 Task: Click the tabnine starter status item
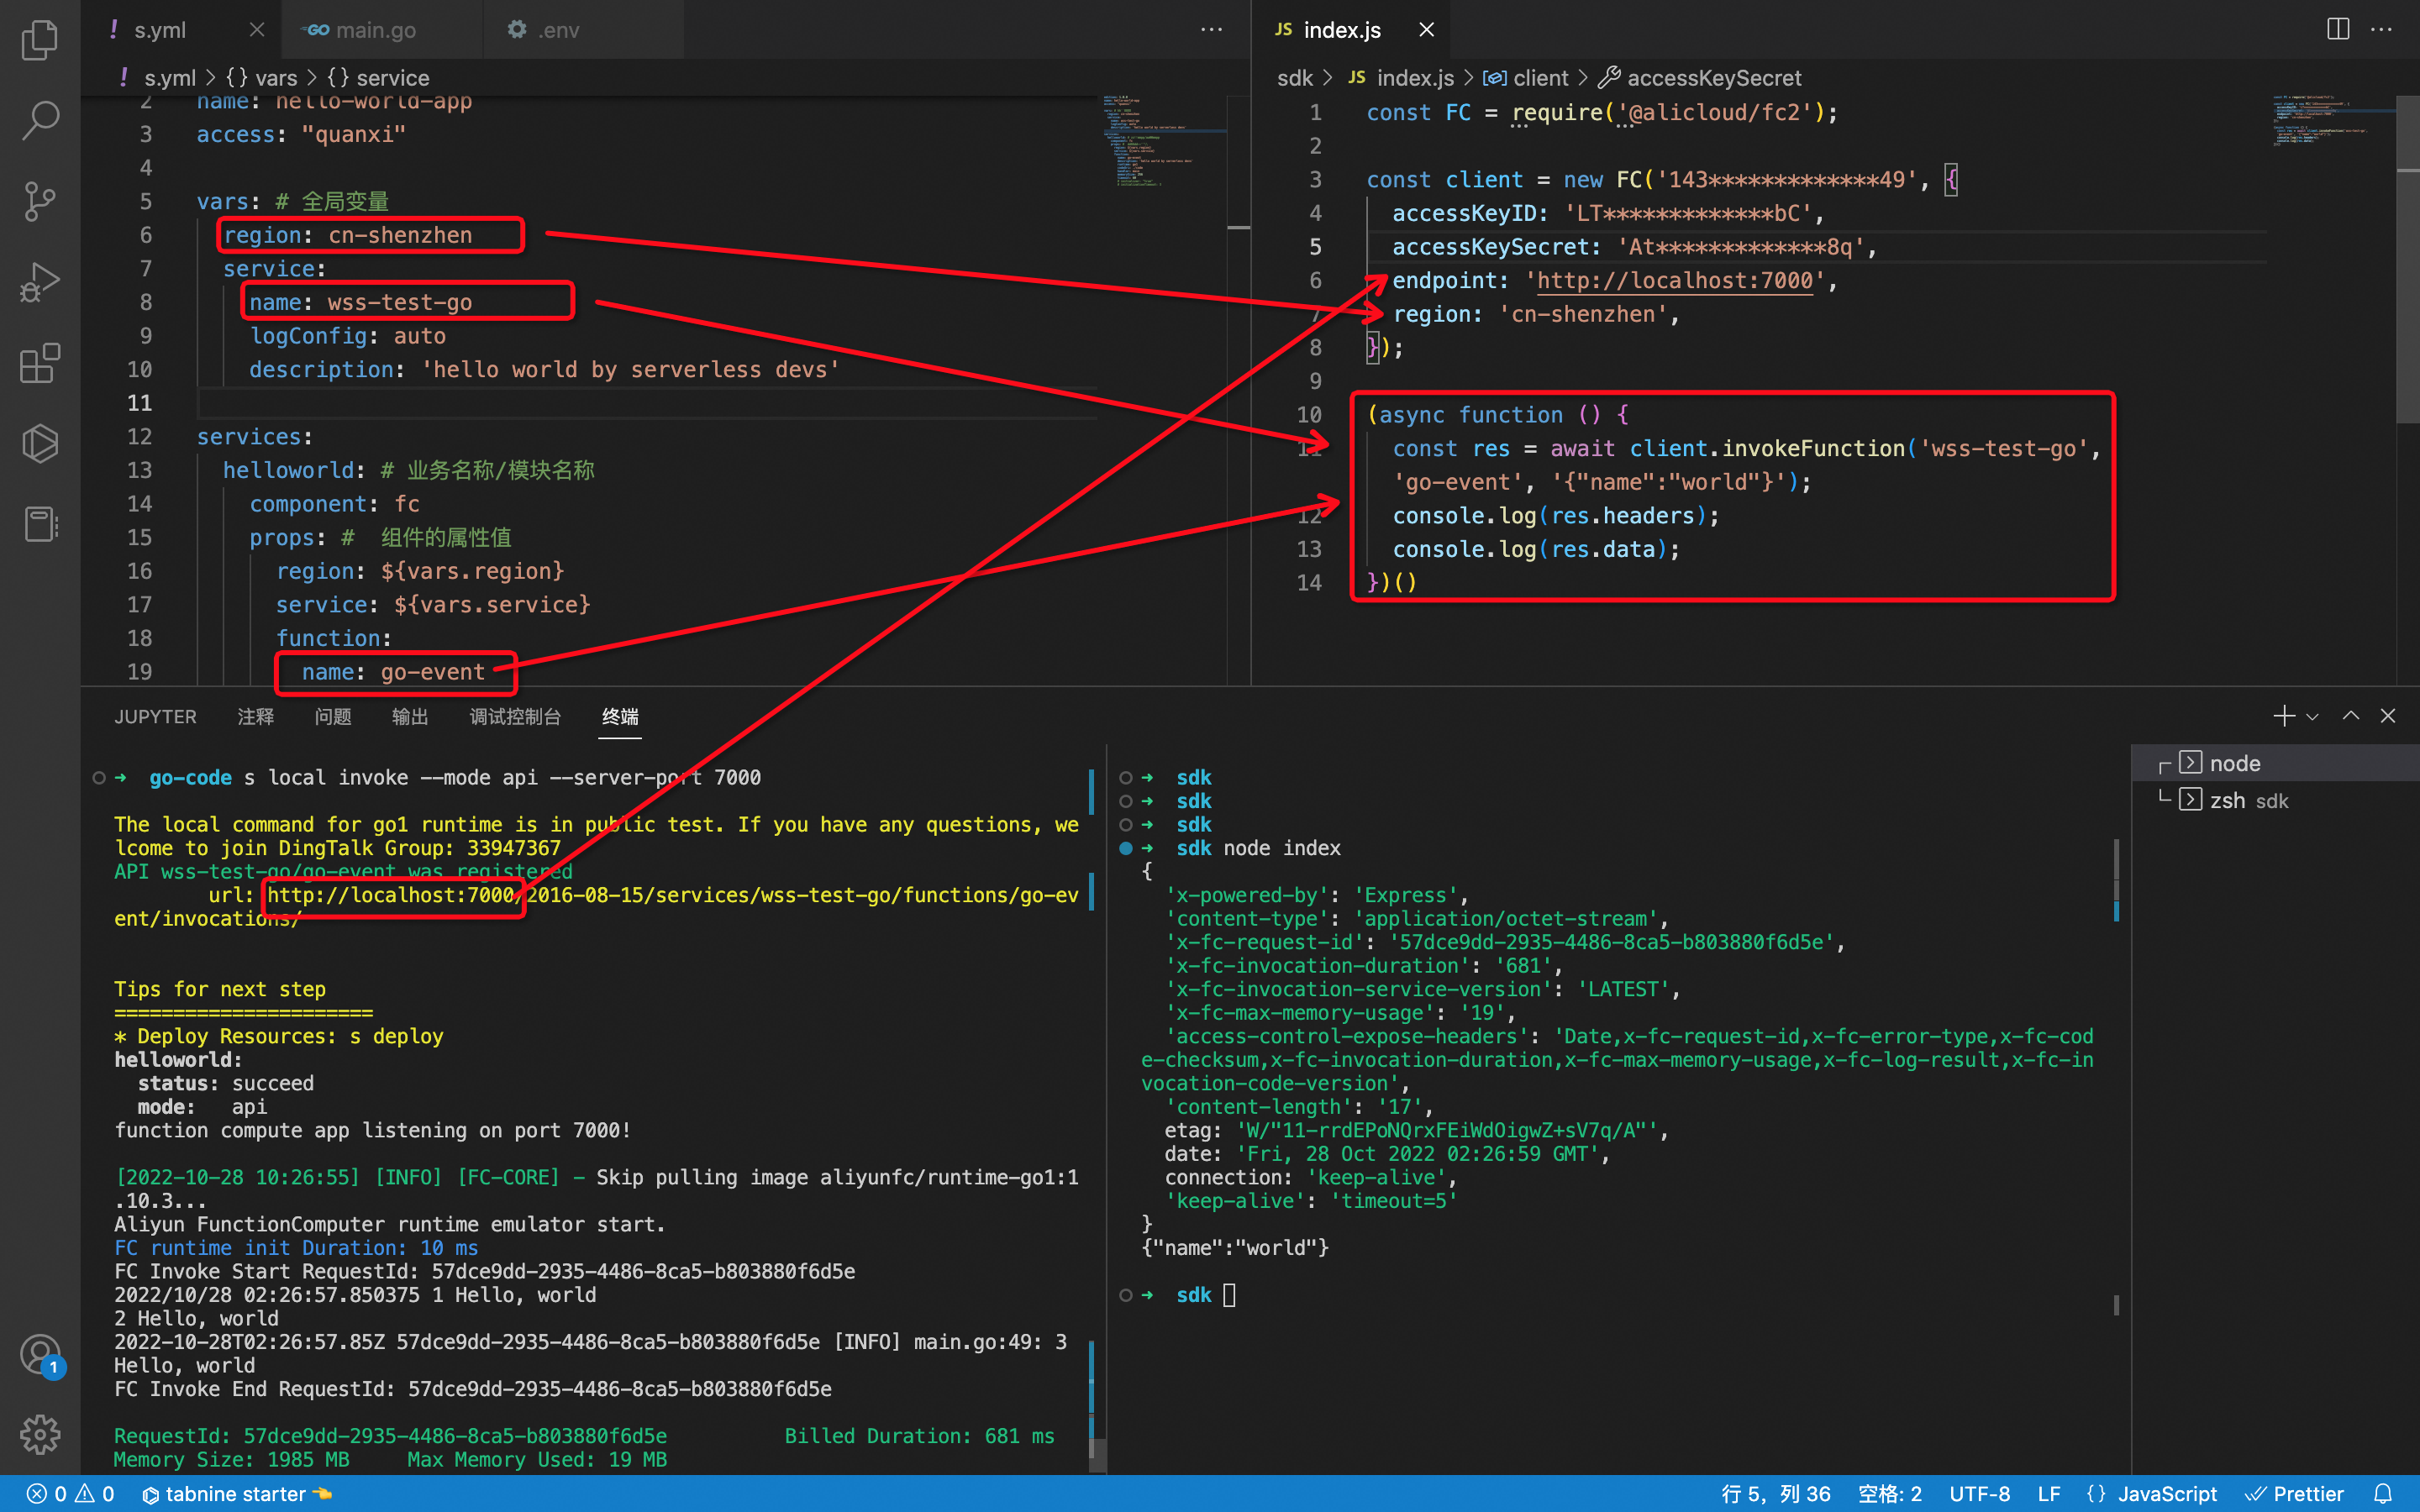[x=237, y=1494]
